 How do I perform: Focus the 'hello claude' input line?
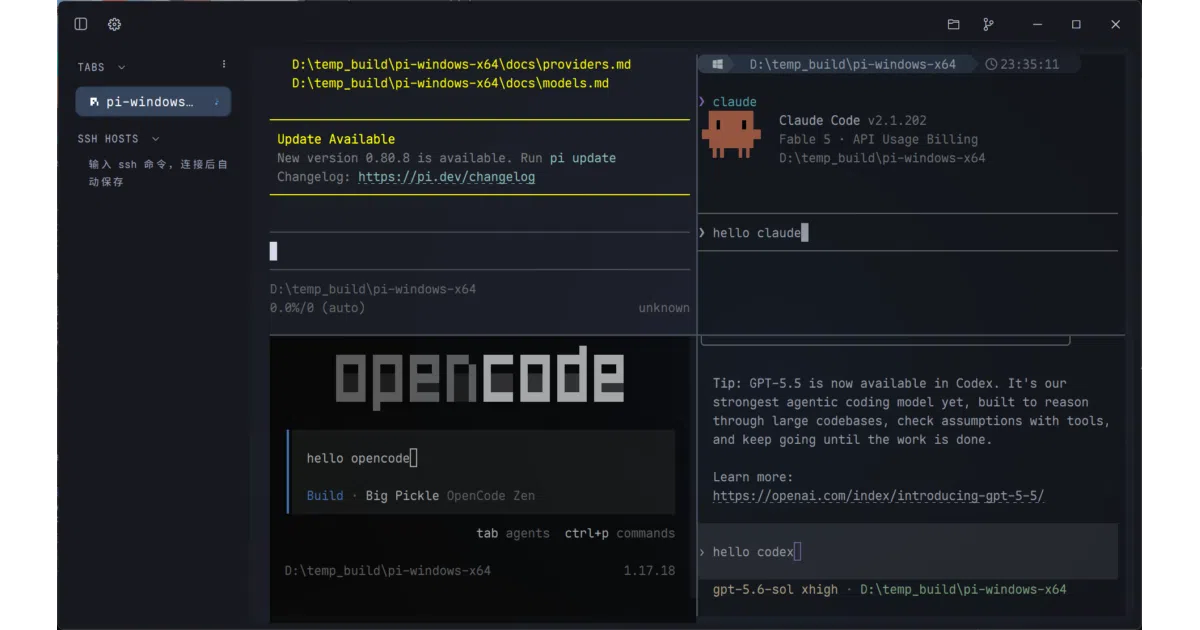(x=908, y=232)
